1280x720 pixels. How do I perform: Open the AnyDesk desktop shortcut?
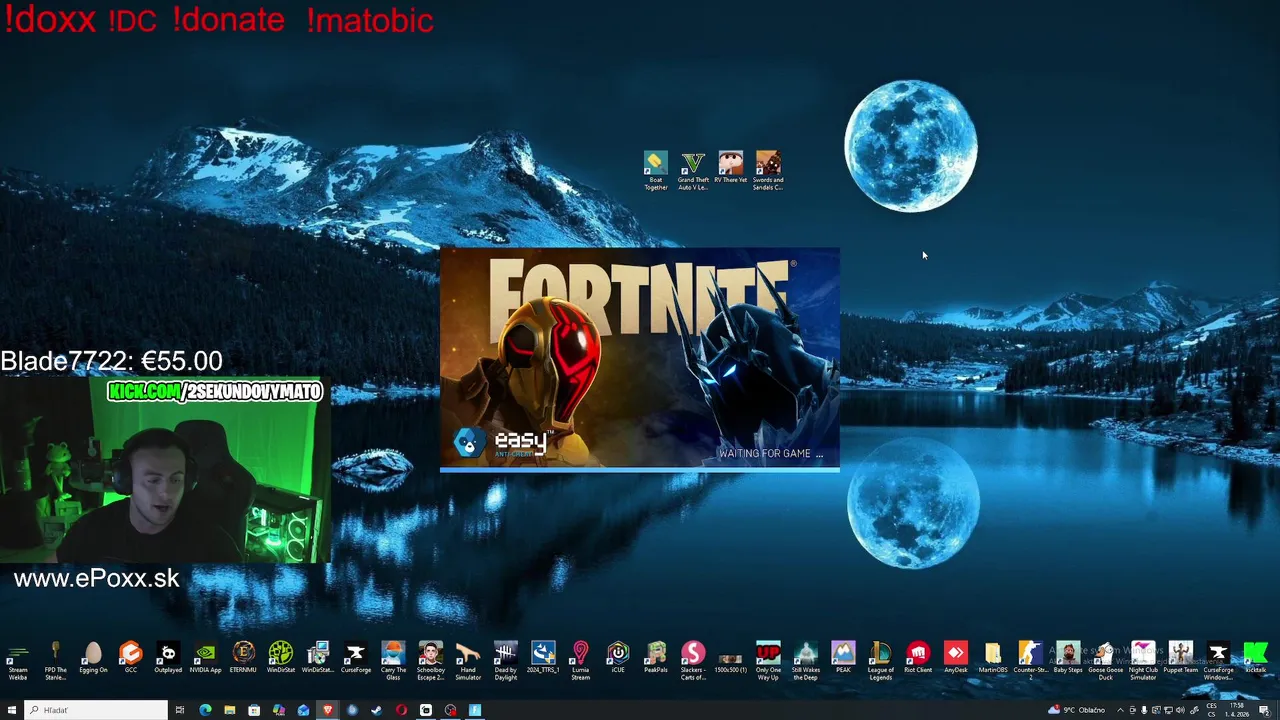[955, 658]
